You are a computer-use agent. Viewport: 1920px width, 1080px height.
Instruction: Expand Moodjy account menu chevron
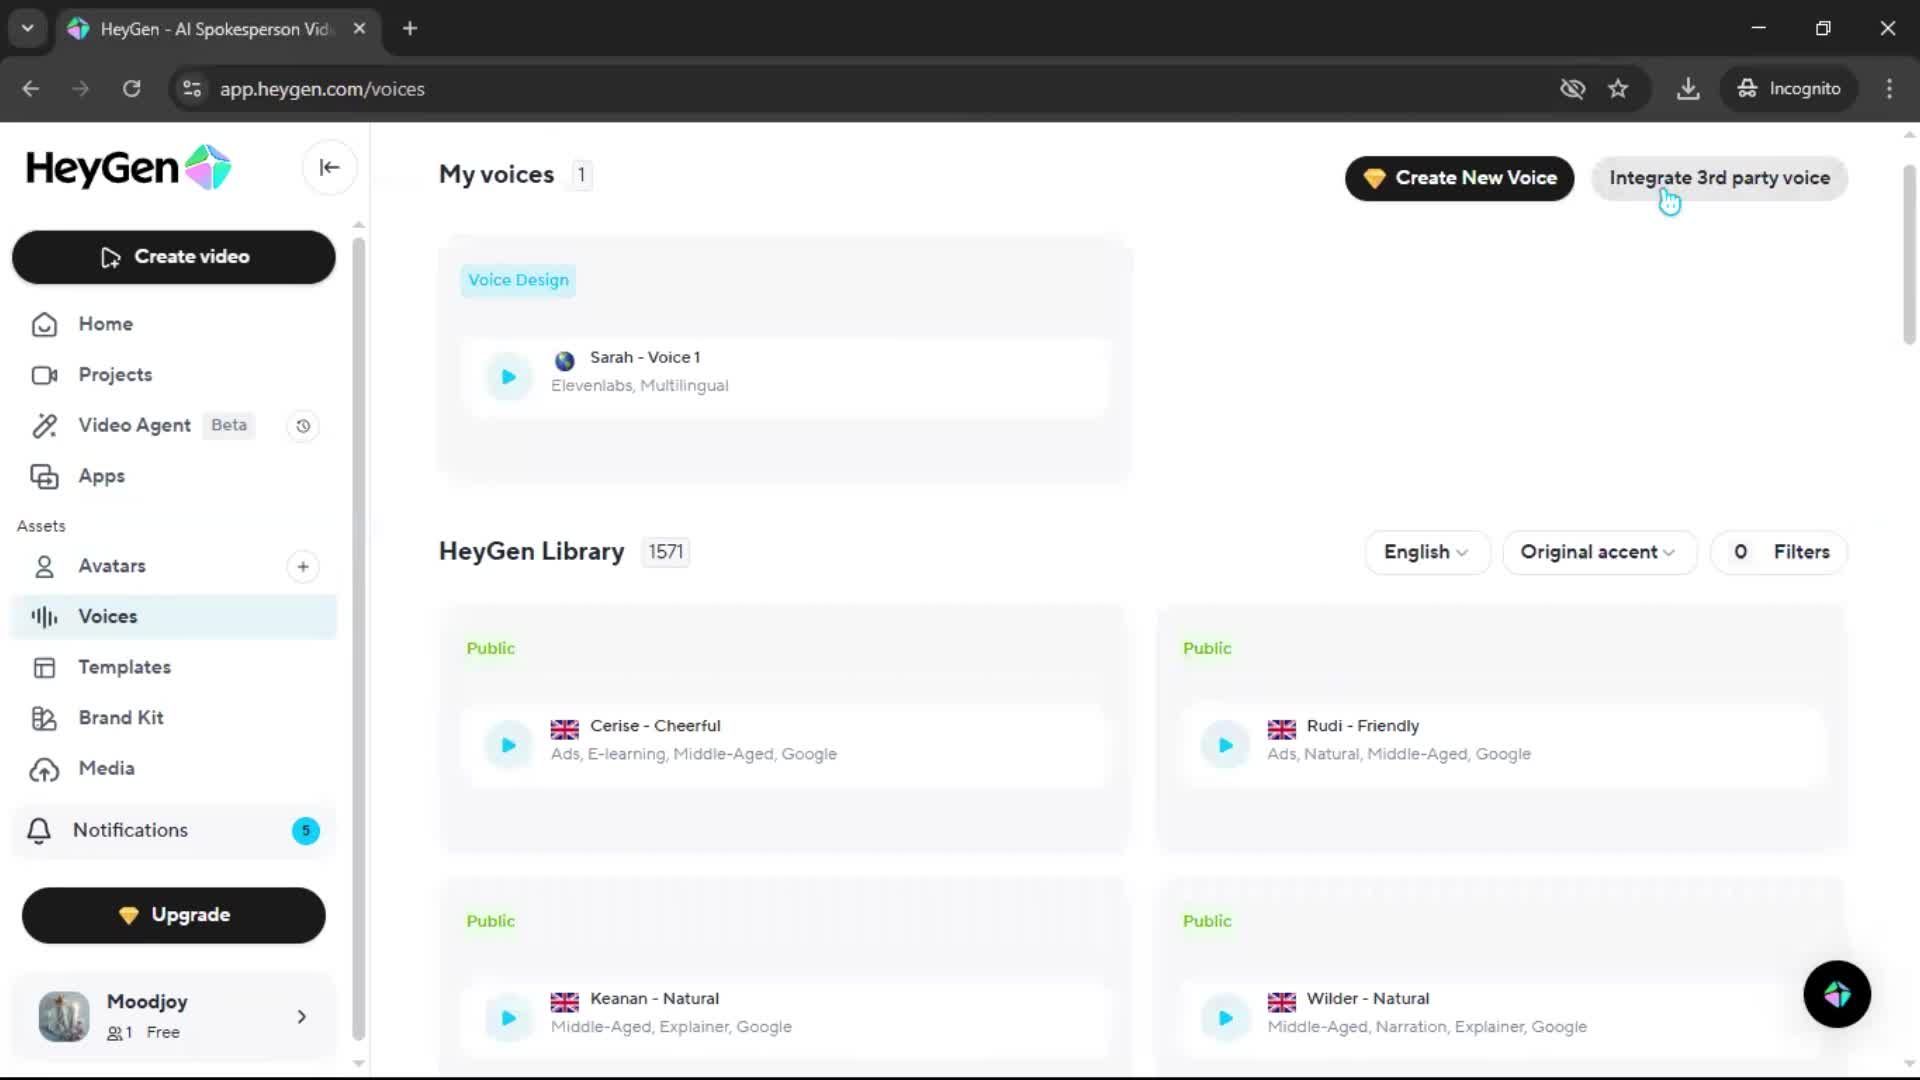302,1017
